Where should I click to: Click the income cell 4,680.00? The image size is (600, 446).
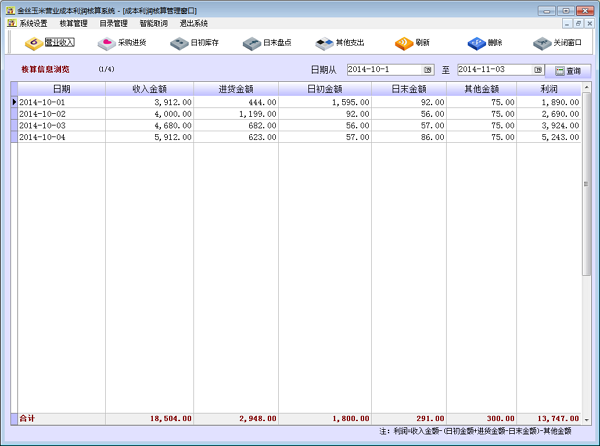[x=150, y=125]
